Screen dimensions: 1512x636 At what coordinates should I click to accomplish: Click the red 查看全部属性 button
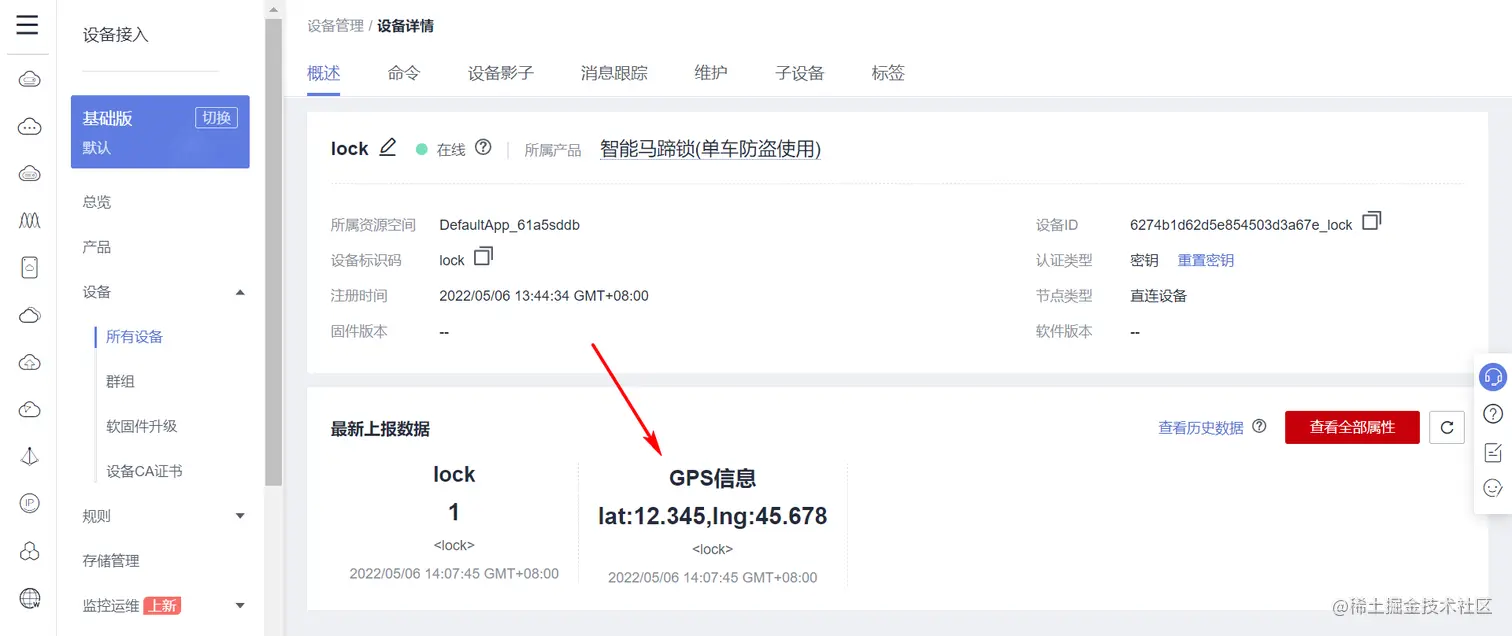point(1352,427)
